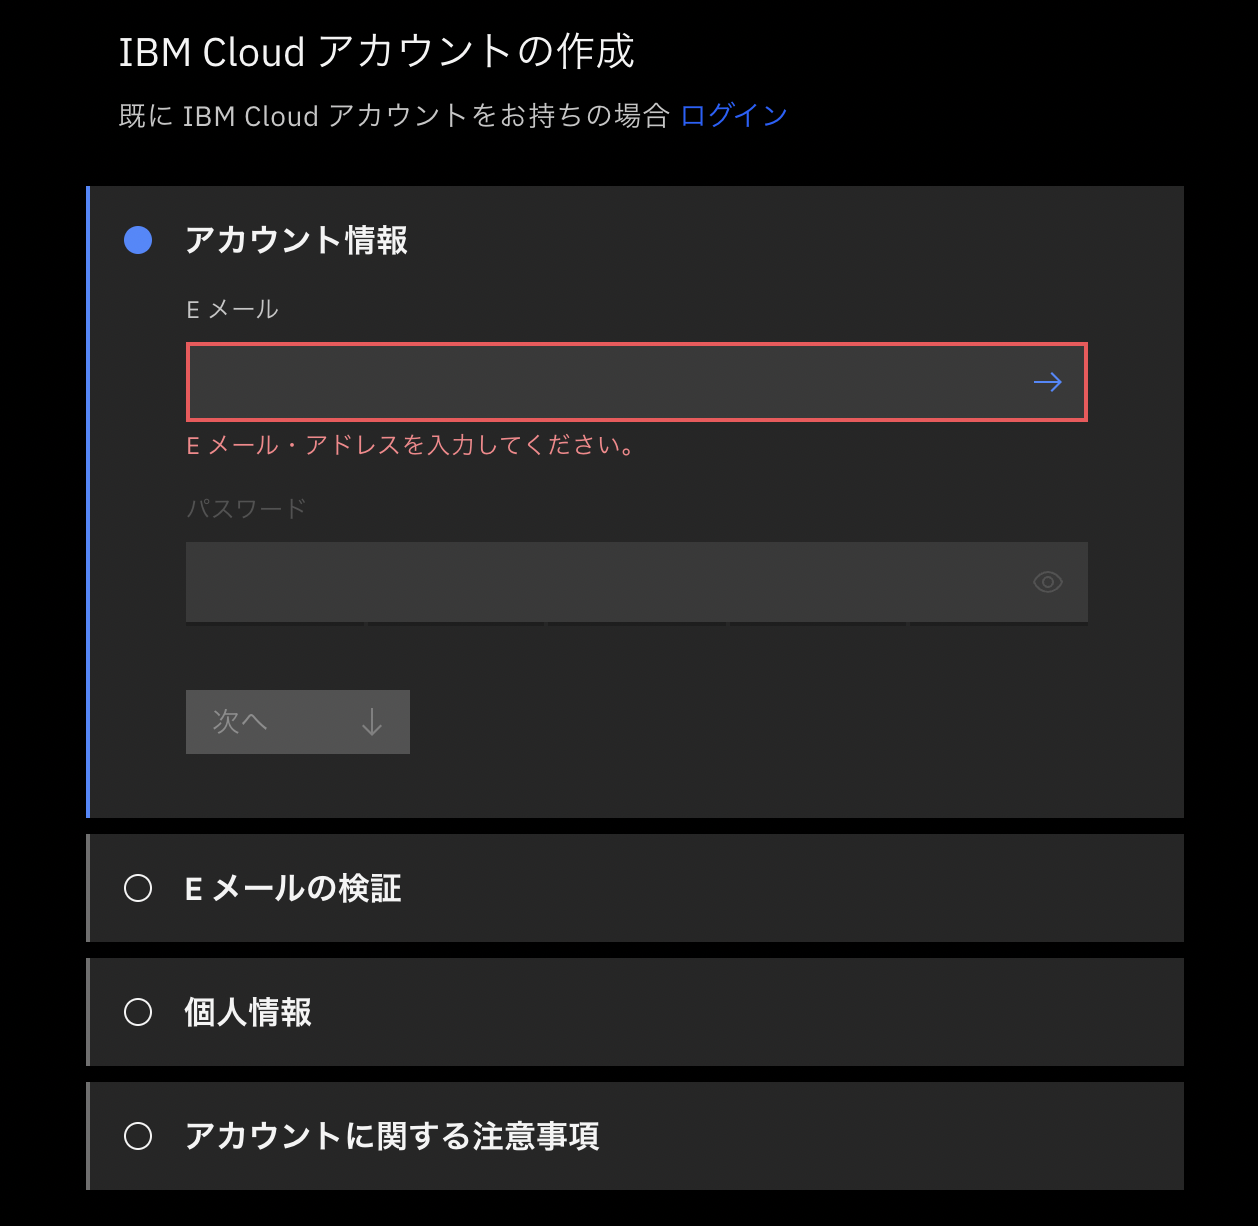Click the blue arrow inside the email field
The height and width of the screenshot is (1226, 1258).
(1049, 381)
